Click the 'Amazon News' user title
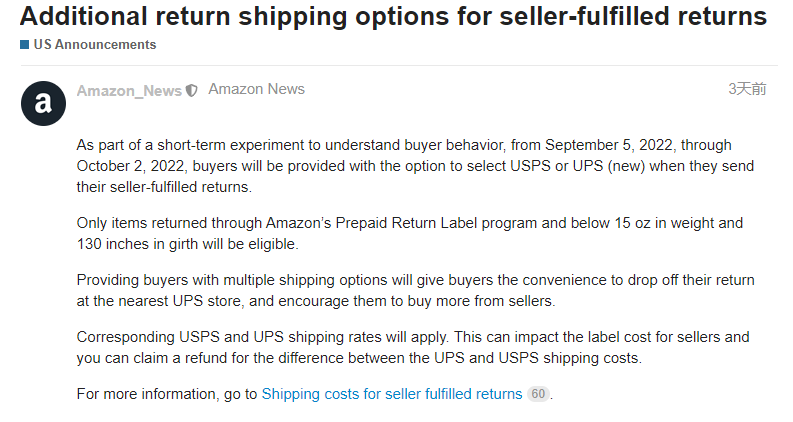793x422 pixels. click(256, 89)
